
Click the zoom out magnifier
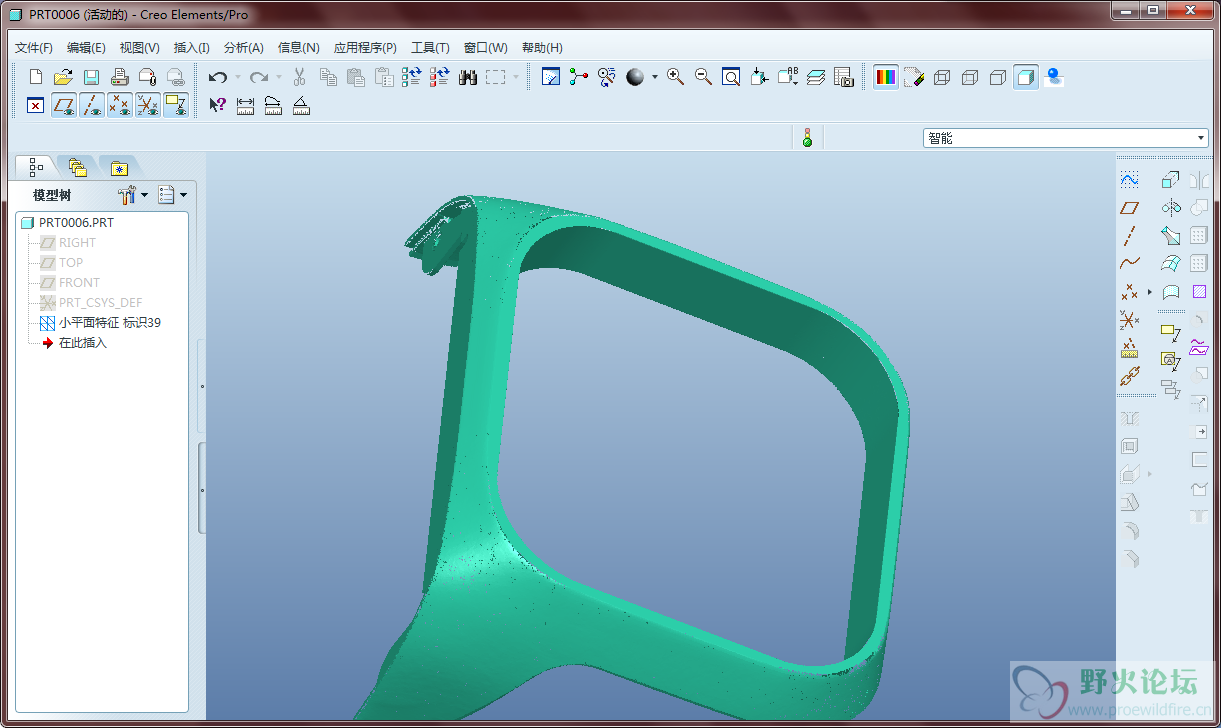703,77
